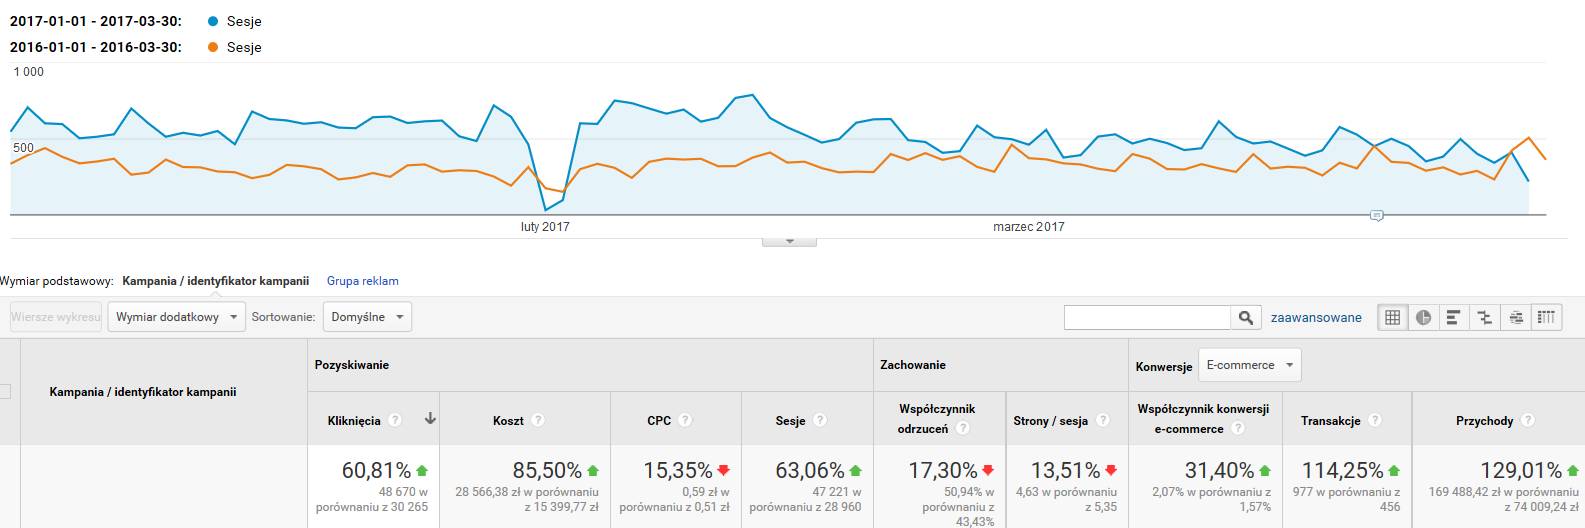
Task: Open the Wymiar dodatkowy dropdown
Action: coord(176,318)
